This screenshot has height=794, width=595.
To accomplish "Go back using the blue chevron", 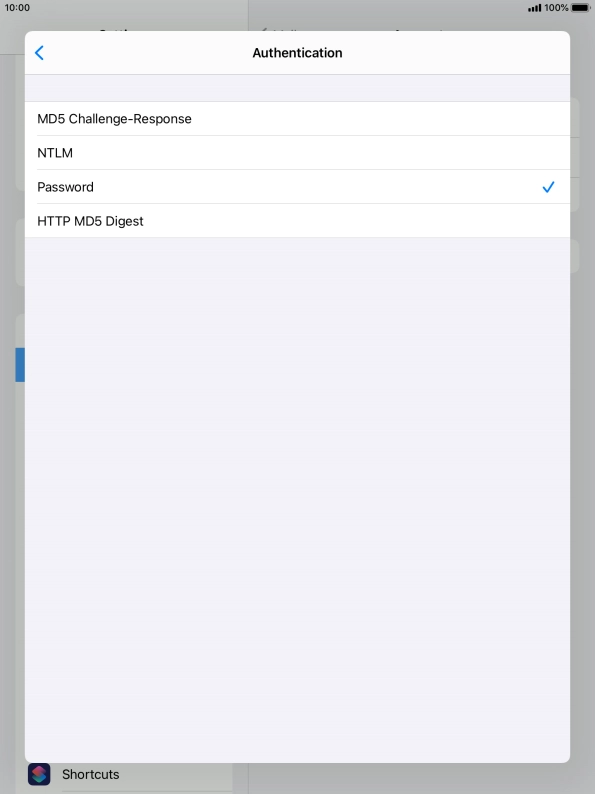I will [x=39, y=53].
